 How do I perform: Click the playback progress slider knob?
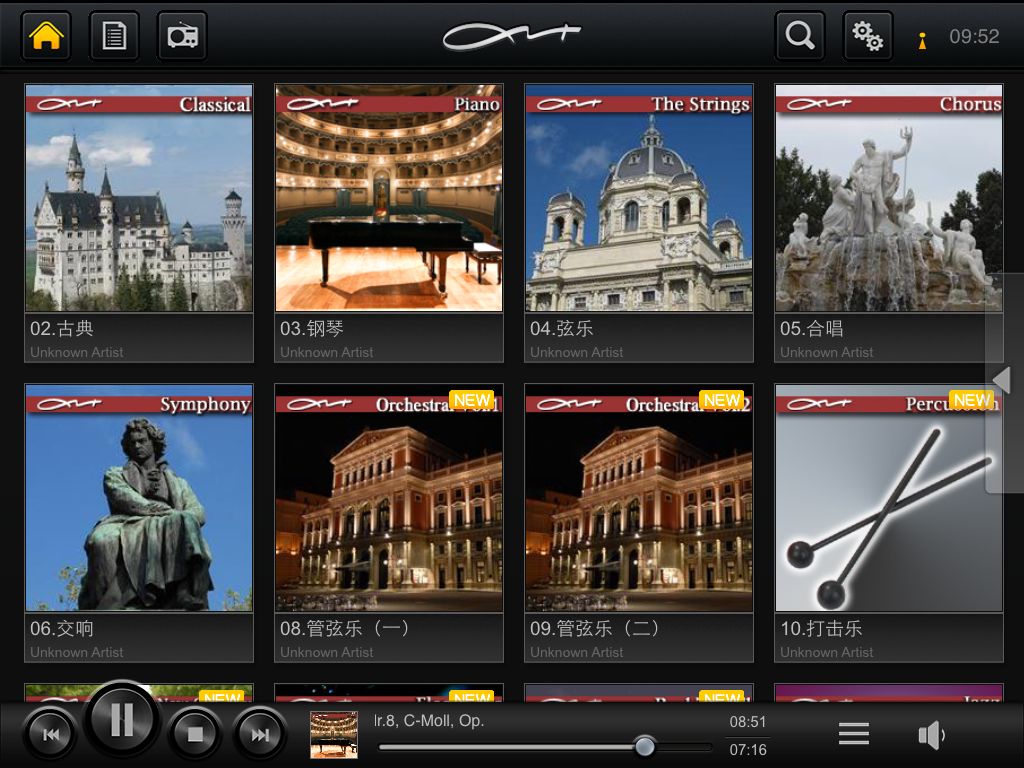[645, 746]
